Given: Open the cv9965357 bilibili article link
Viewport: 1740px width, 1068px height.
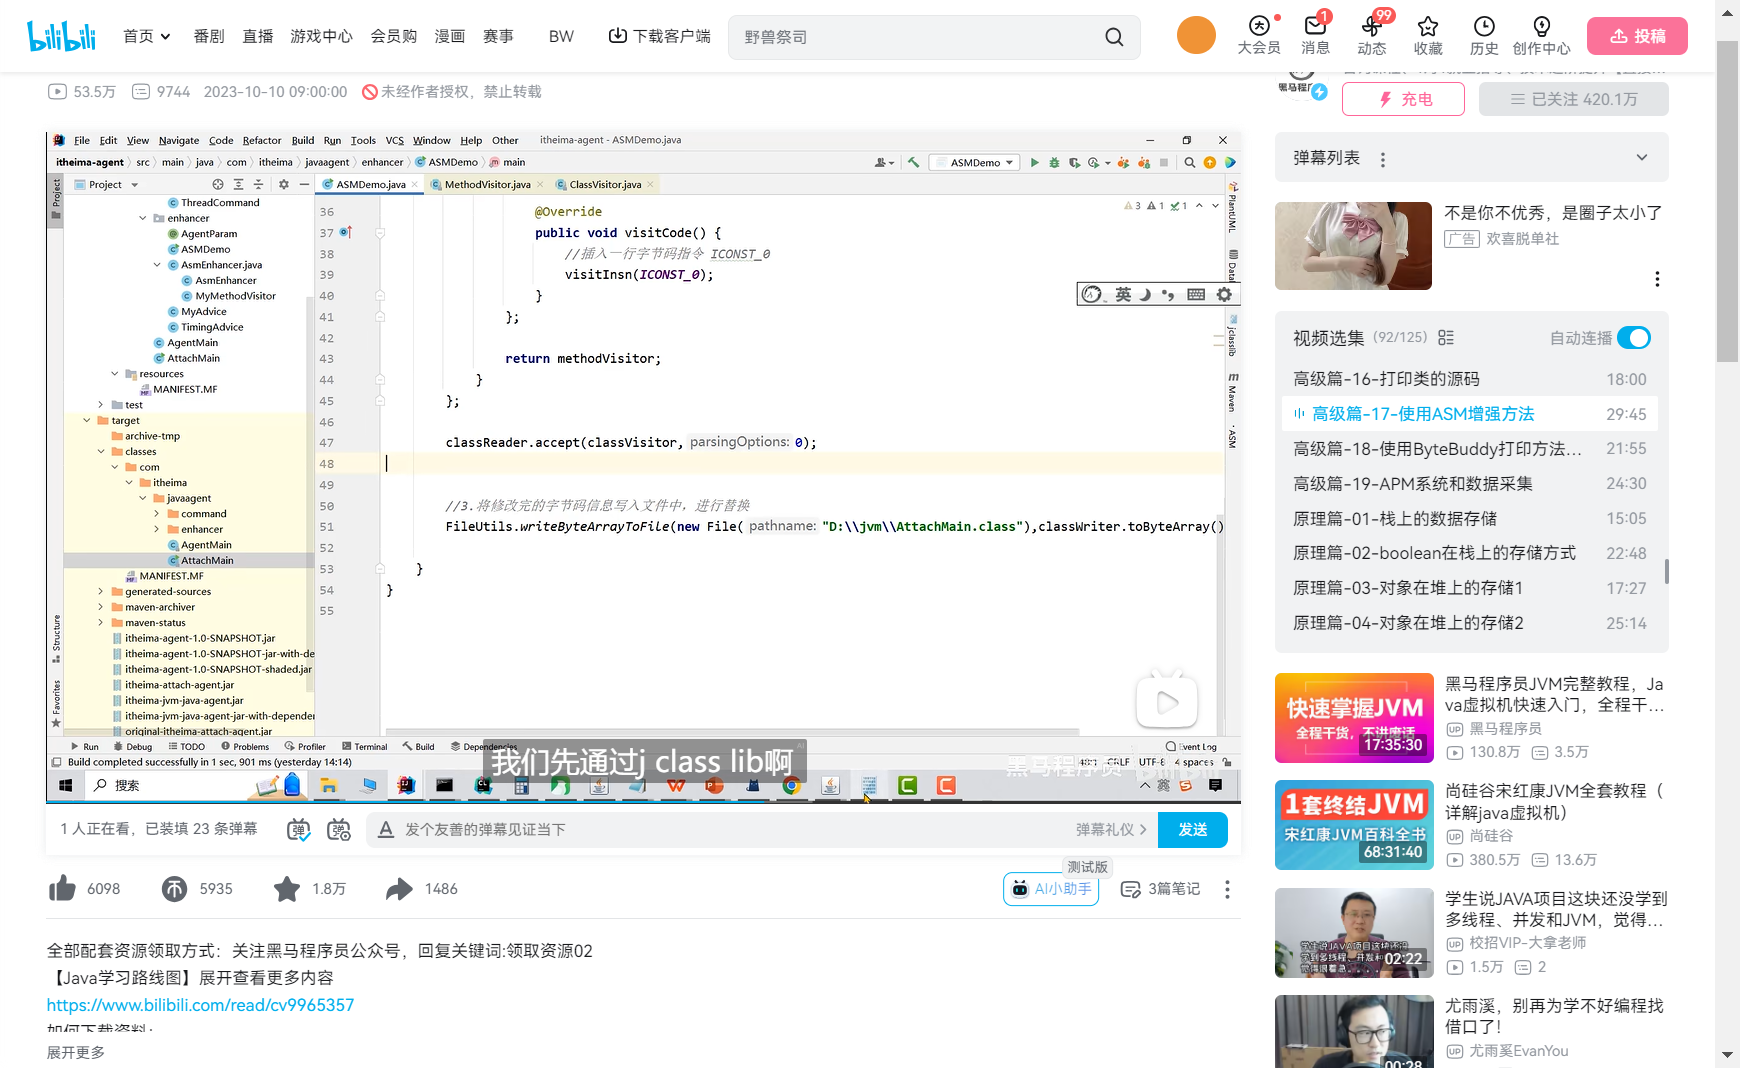Looking at the screenshot, I should click(x=199, y=1004).
